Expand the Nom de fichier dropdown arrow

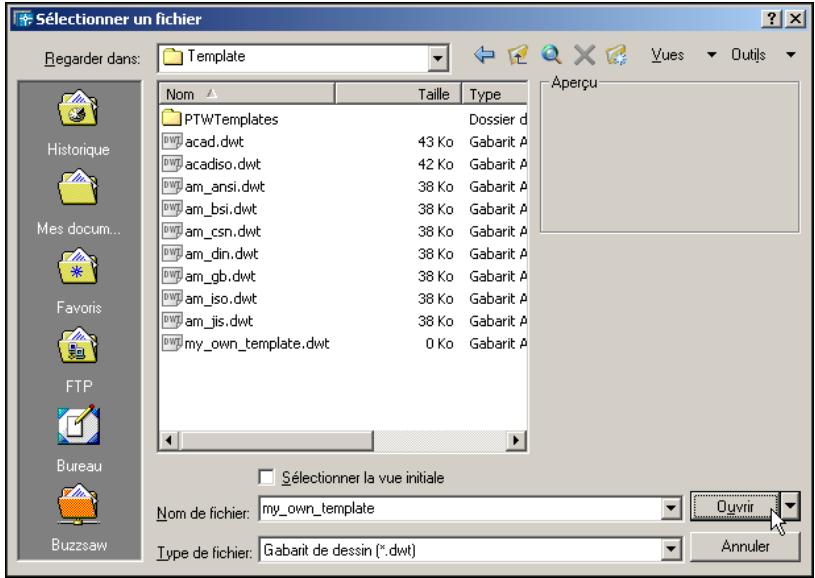click(x=671, y=508)
